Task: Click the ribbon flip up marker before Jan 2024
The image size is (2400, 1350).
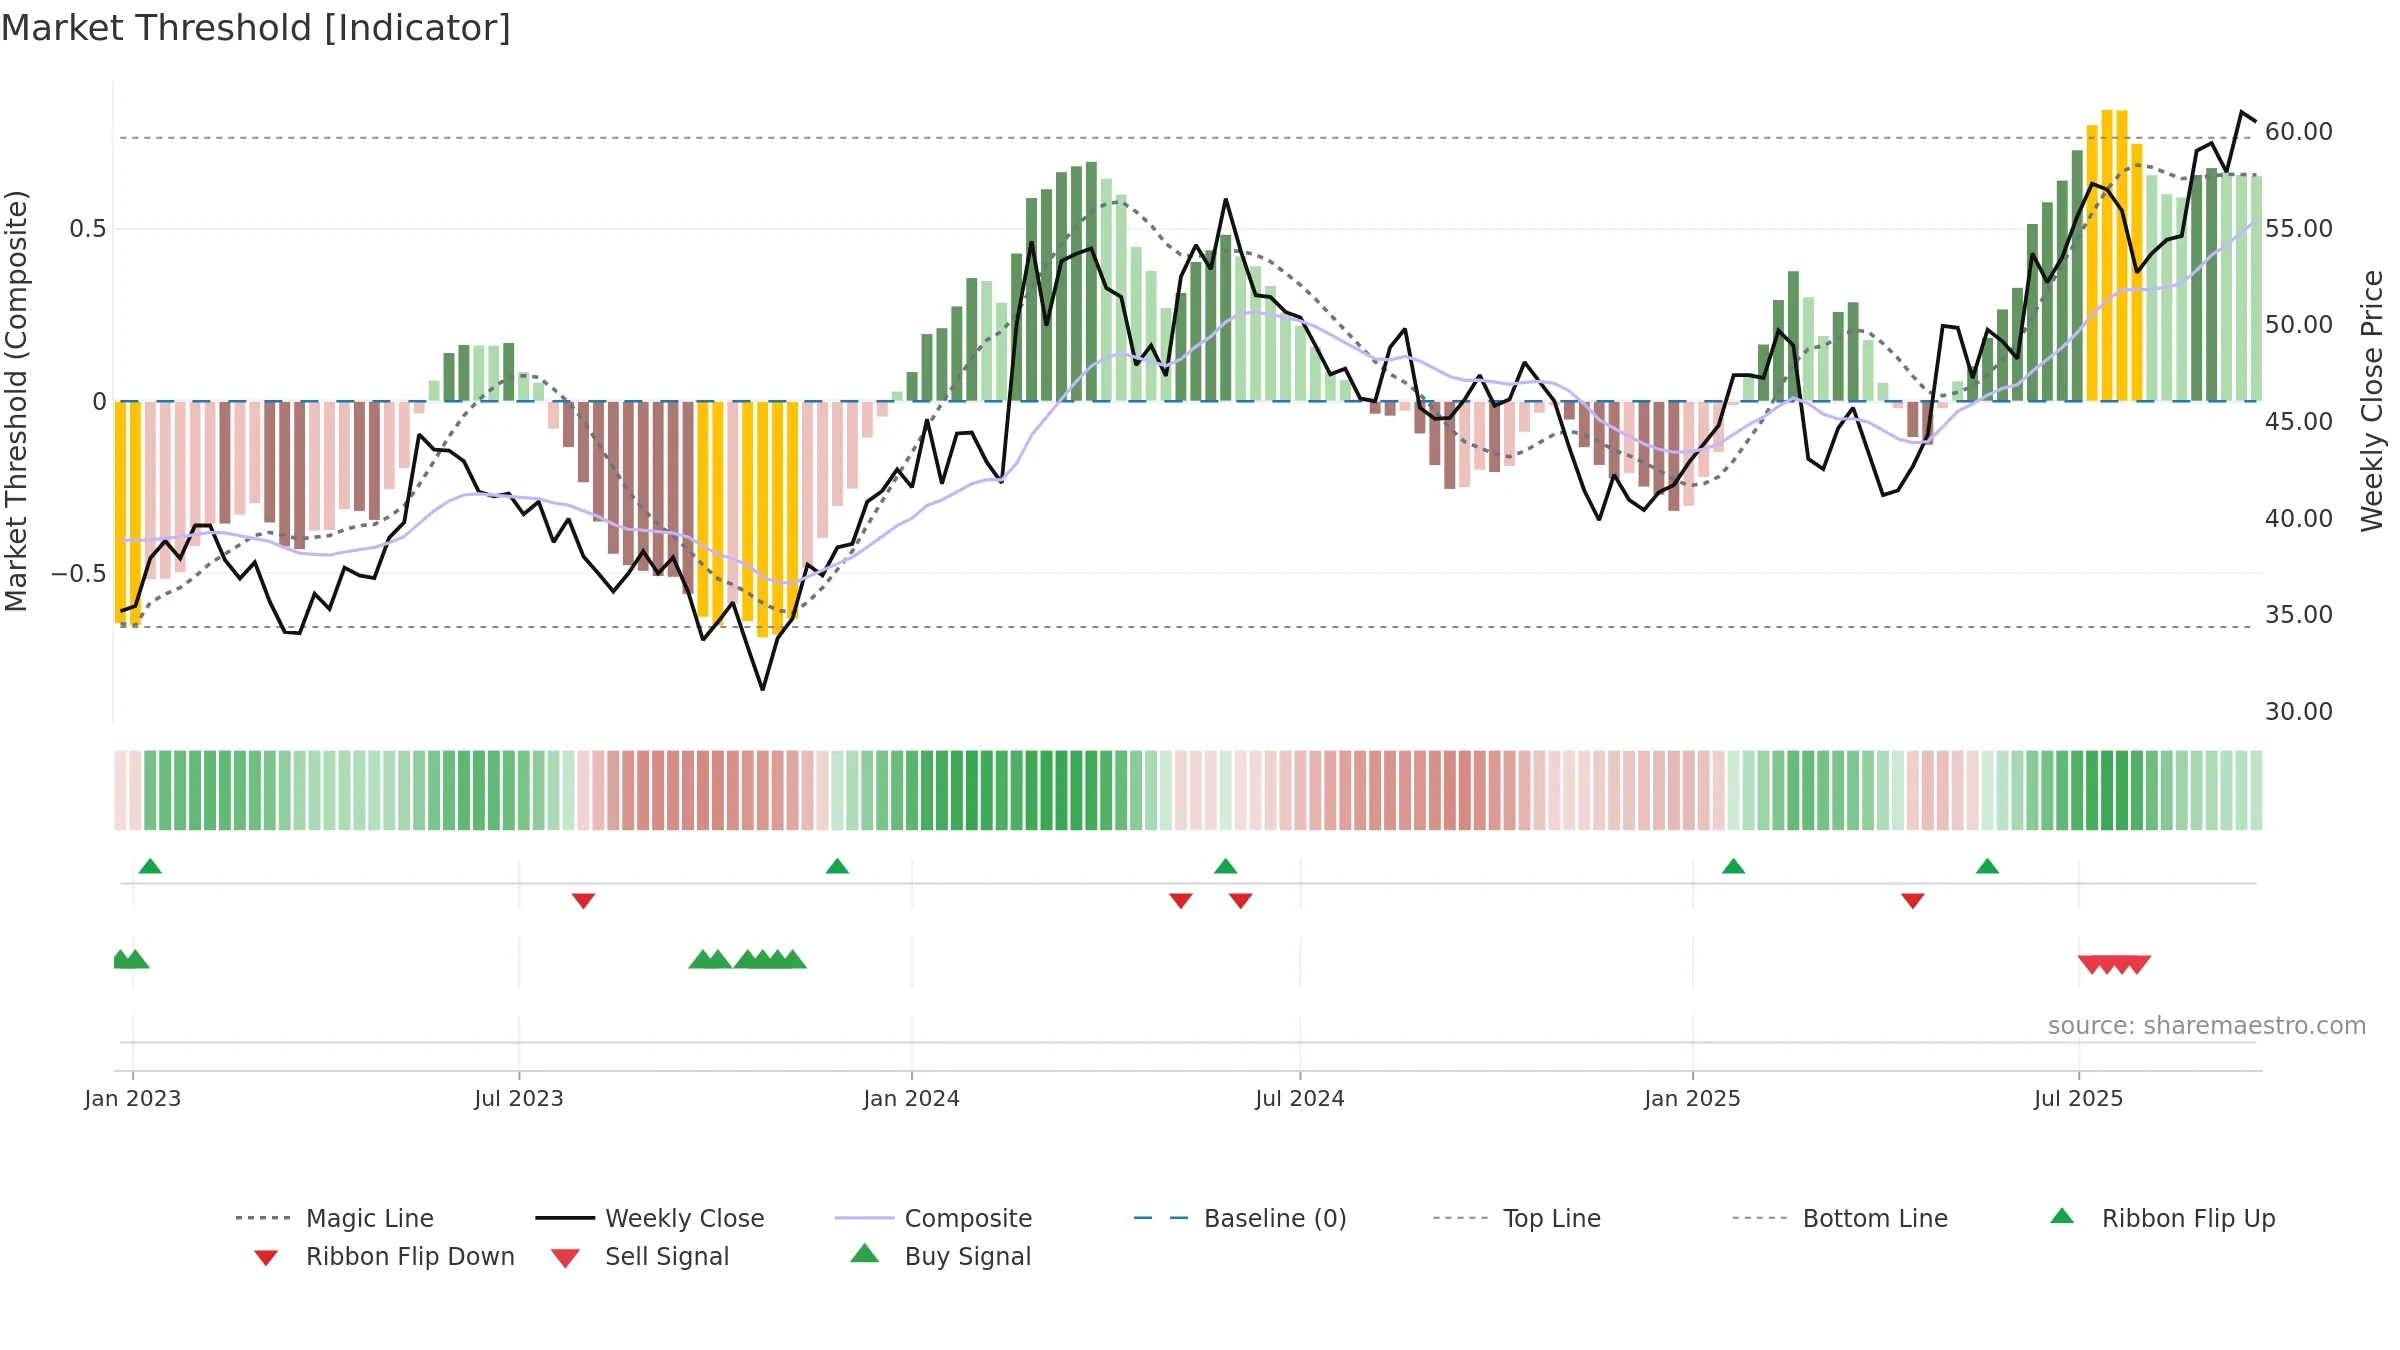Action: click(838, 866)
